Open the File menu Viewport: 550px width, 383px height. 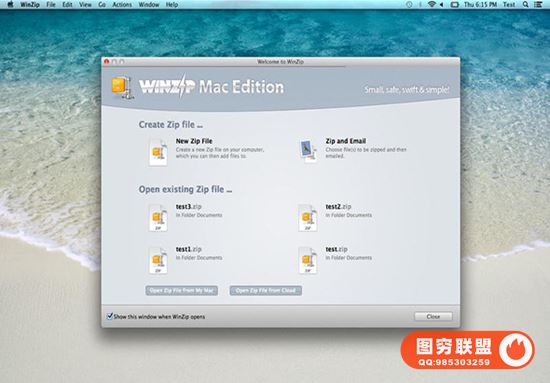point(51,5)
